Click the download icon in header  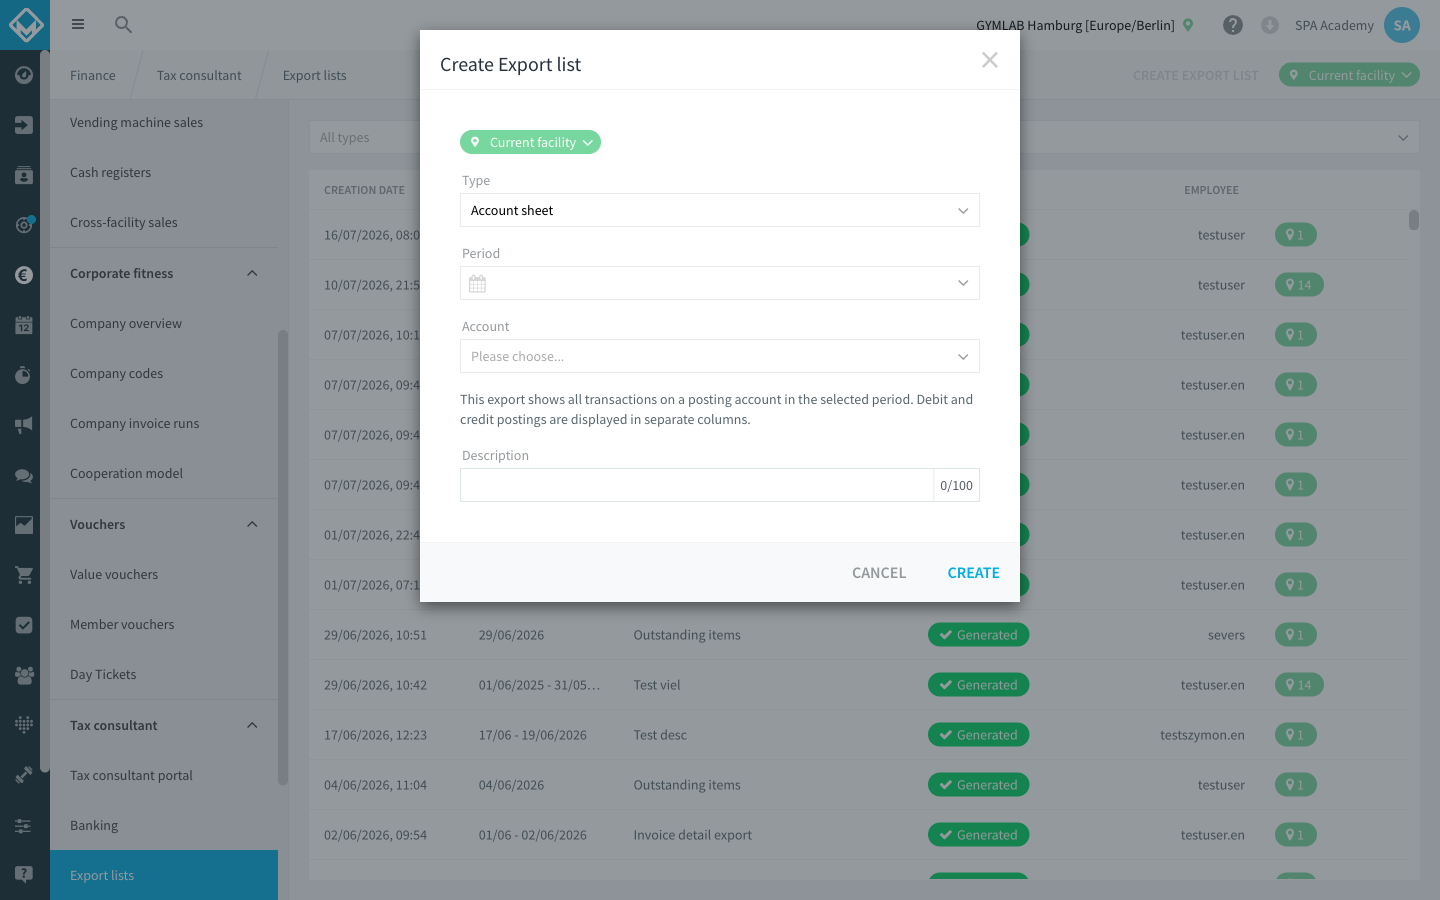[x=1270, y=25]
